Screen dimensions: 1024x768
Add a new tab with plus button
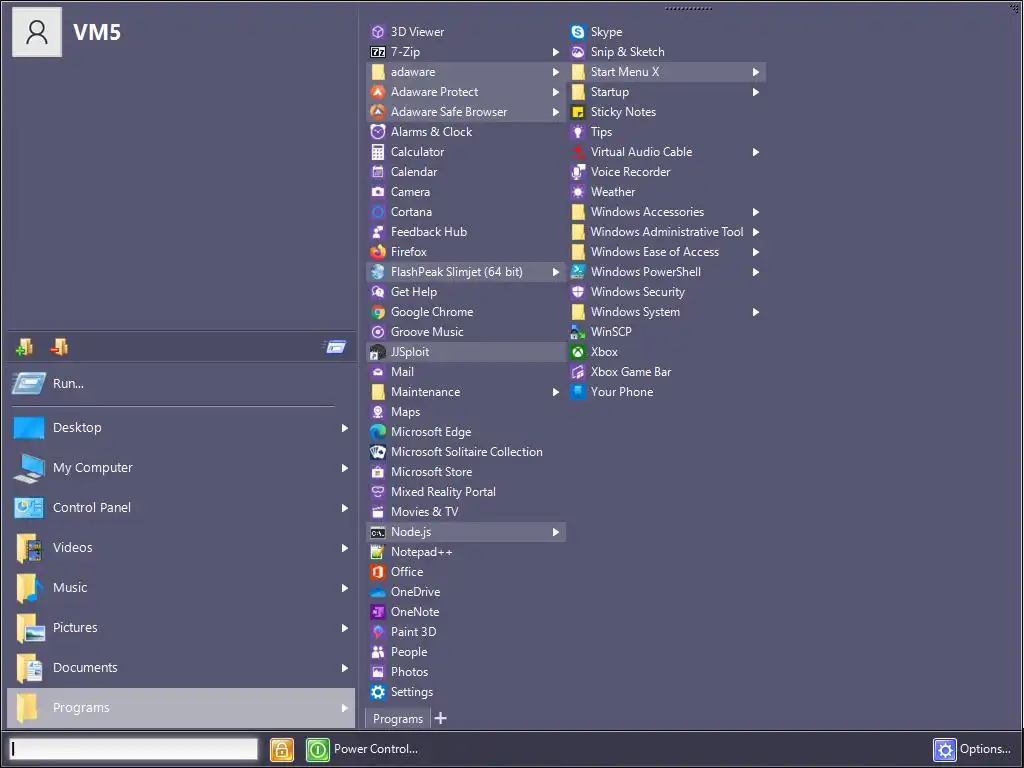441,718
